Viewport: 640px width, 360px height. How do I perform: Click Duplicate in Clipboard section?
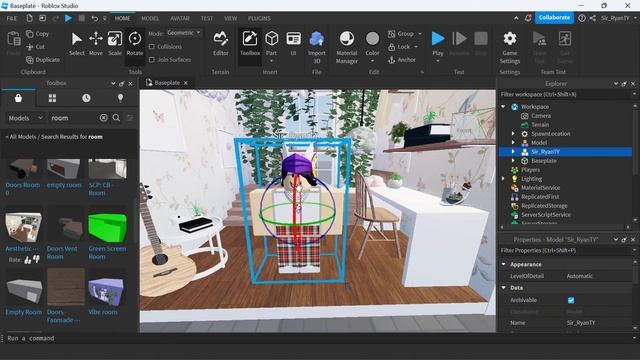click(x=43, y=60)
